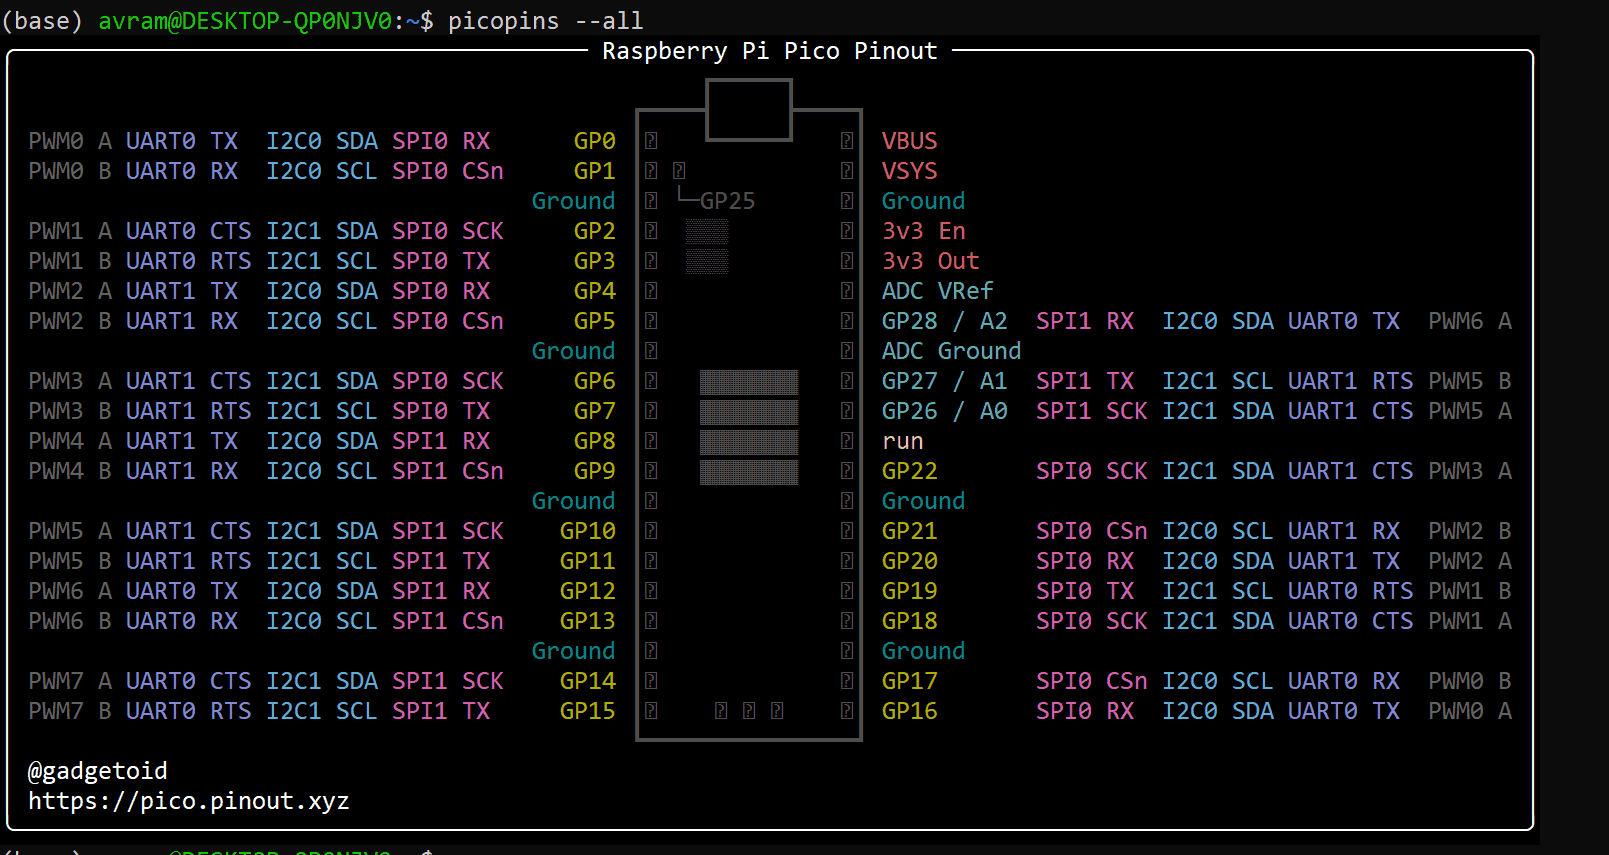Click SPI1 TX in the GP15 row
The image size is (1609, 855).
tap(441, 711)
